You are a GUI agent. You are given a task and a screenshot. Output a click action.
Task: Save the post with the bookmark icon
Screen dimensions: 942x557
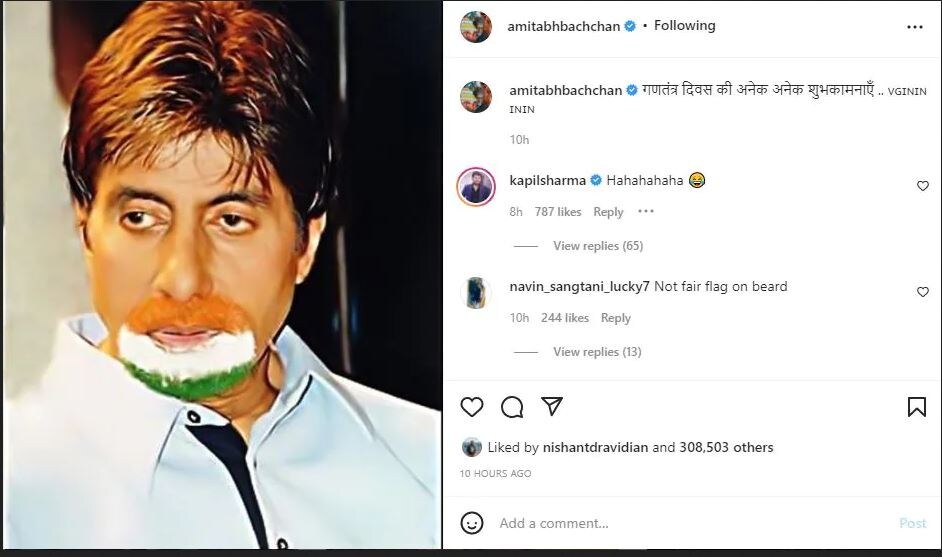point(916,407)
